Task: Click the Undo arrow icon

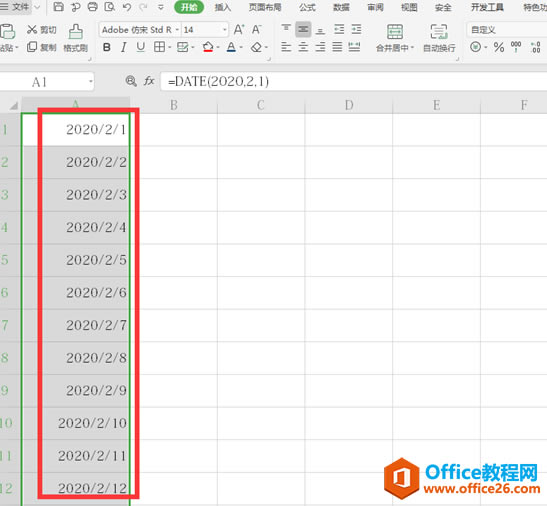Action: (127, 7)
